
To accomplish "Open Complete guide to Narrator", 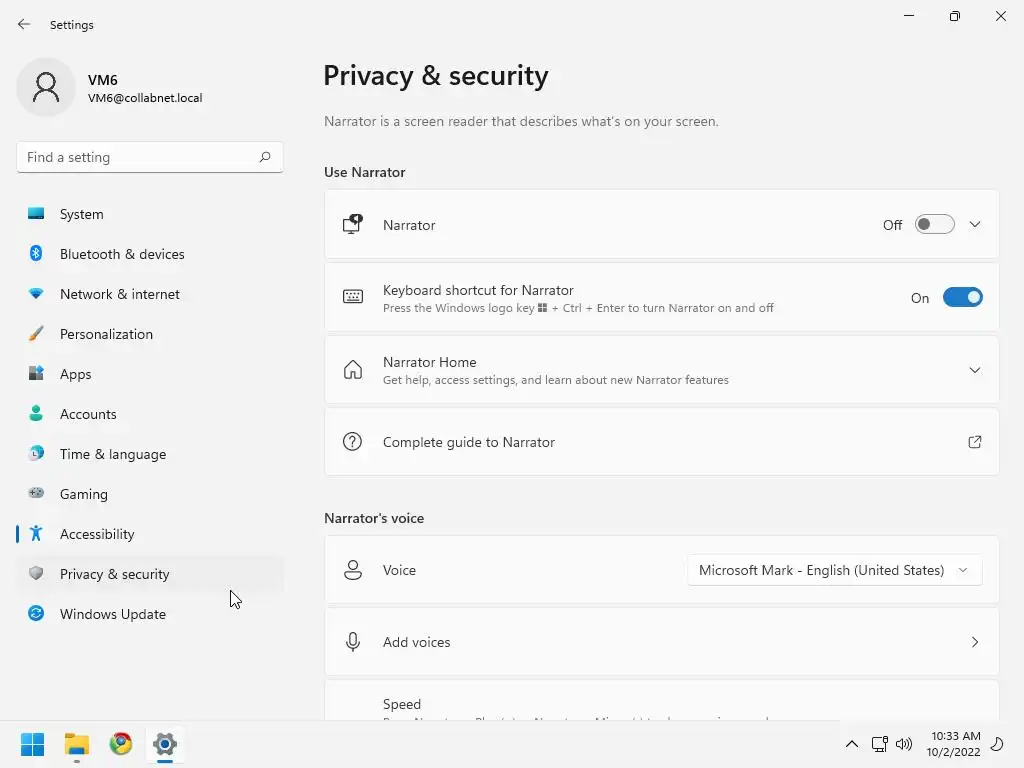I will 469,442.
